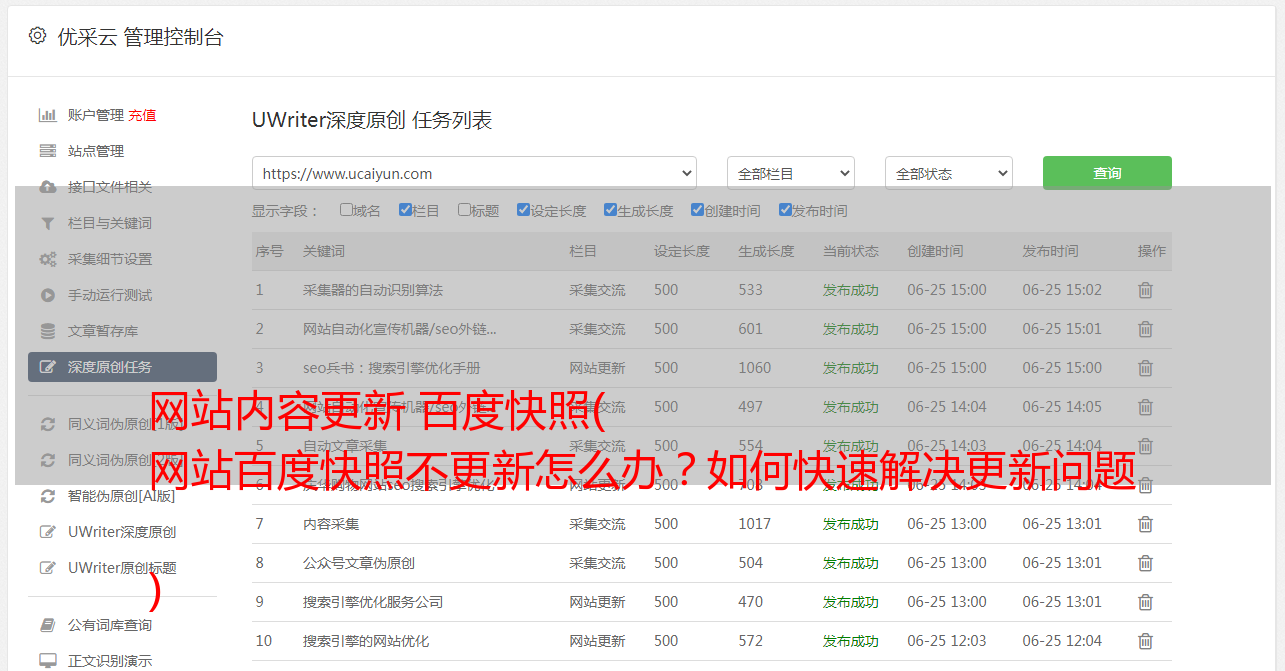Image resolution: width=1285 pixels, height=671 pixels.
Task: Click the 站点管理 server icon
Action: pyautogui.click(x=47, y=151)
